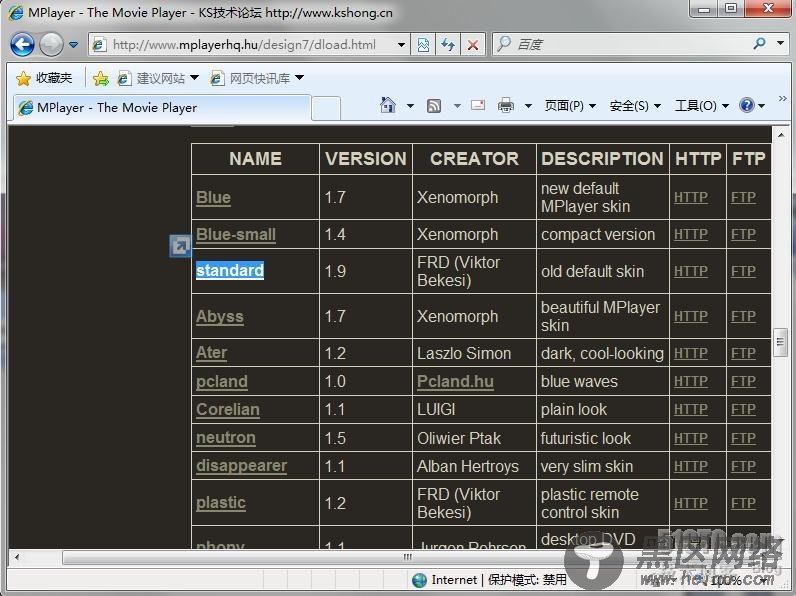Click the blue help question mark icon
This screenshot has width=796, height=596.
(x=747, y=105)
